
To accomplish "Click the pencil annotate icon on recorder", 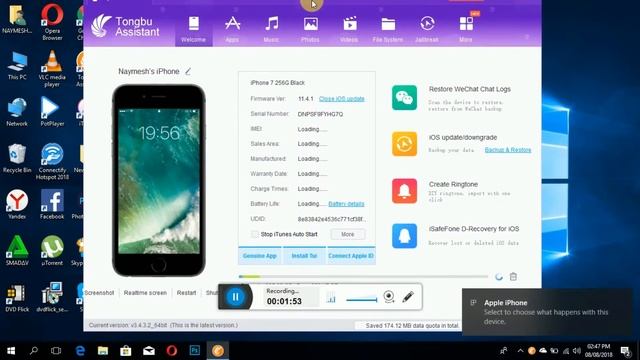I will (x=408, y=297).
